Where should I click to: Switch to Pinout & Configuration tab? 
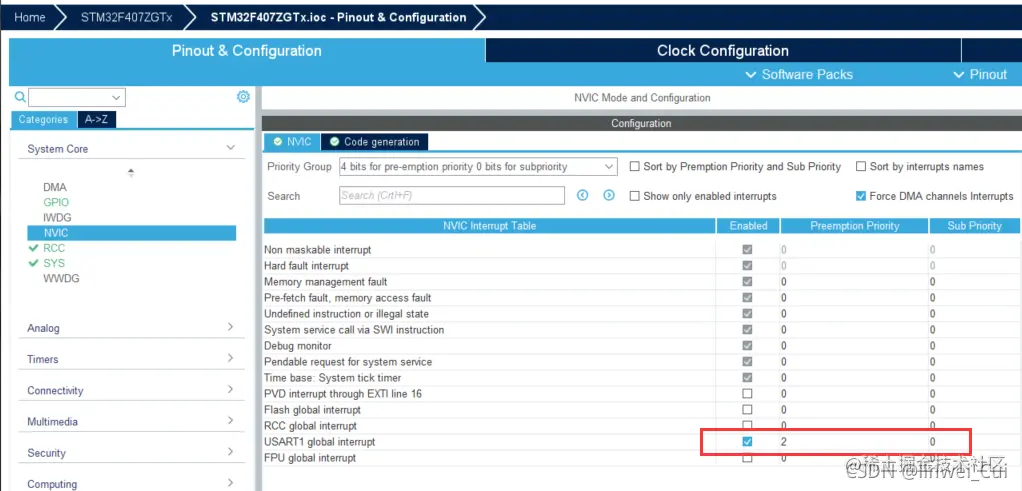click(246, 50)
